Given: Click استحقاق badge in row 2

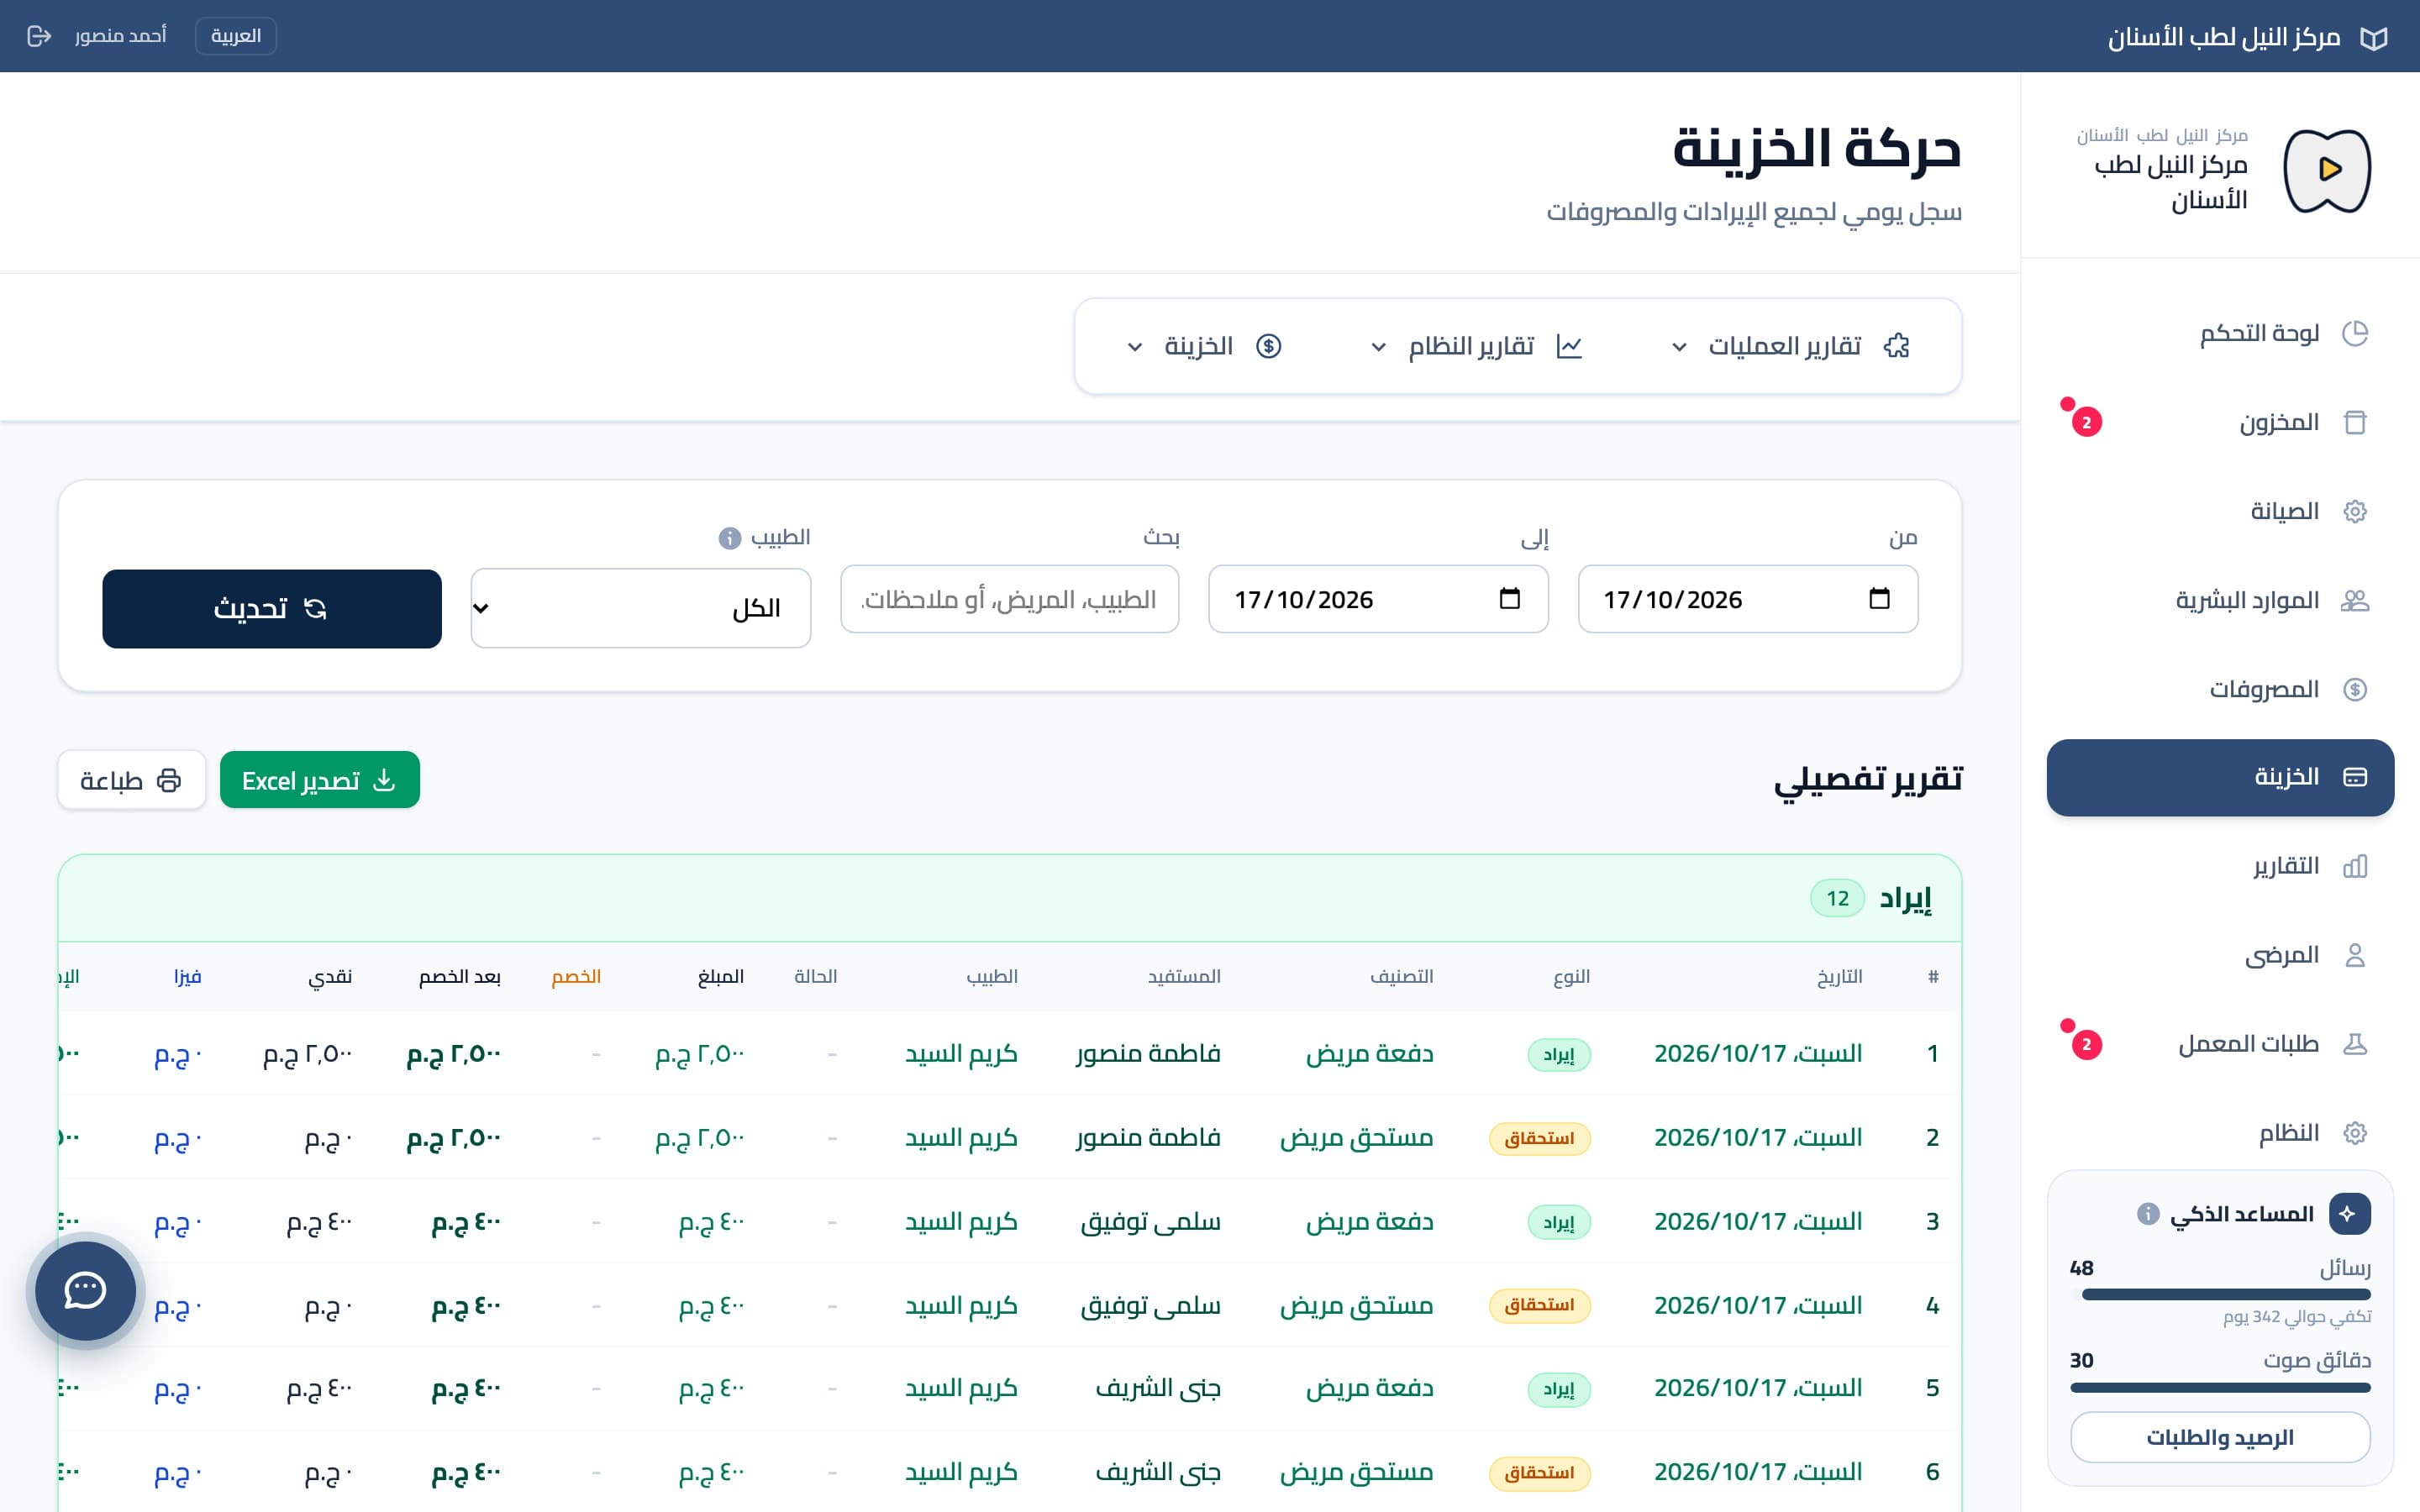Looking at the screenshot, I should pyautogui.click(x=1539, y=1138).
